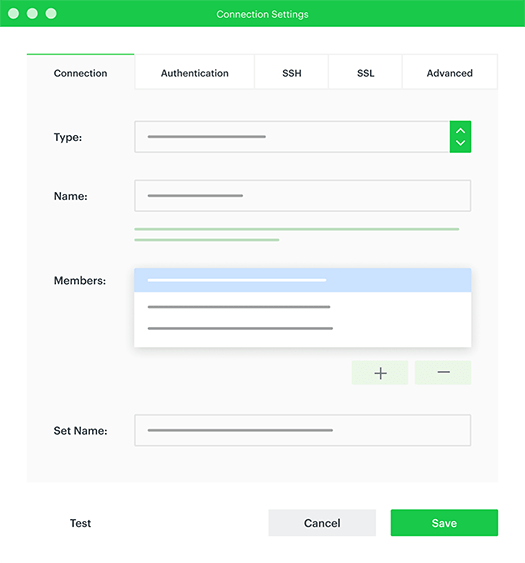The height and width of the screenshot is (563, 525).
Task: Click the down chevron in Type stepper
Action: (x=460, y=143)
